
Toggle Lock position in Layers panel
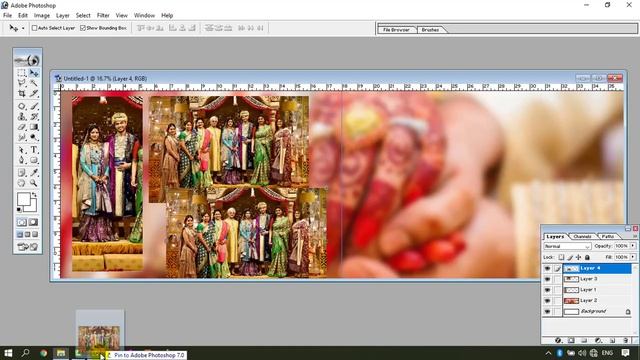[579, 257]
